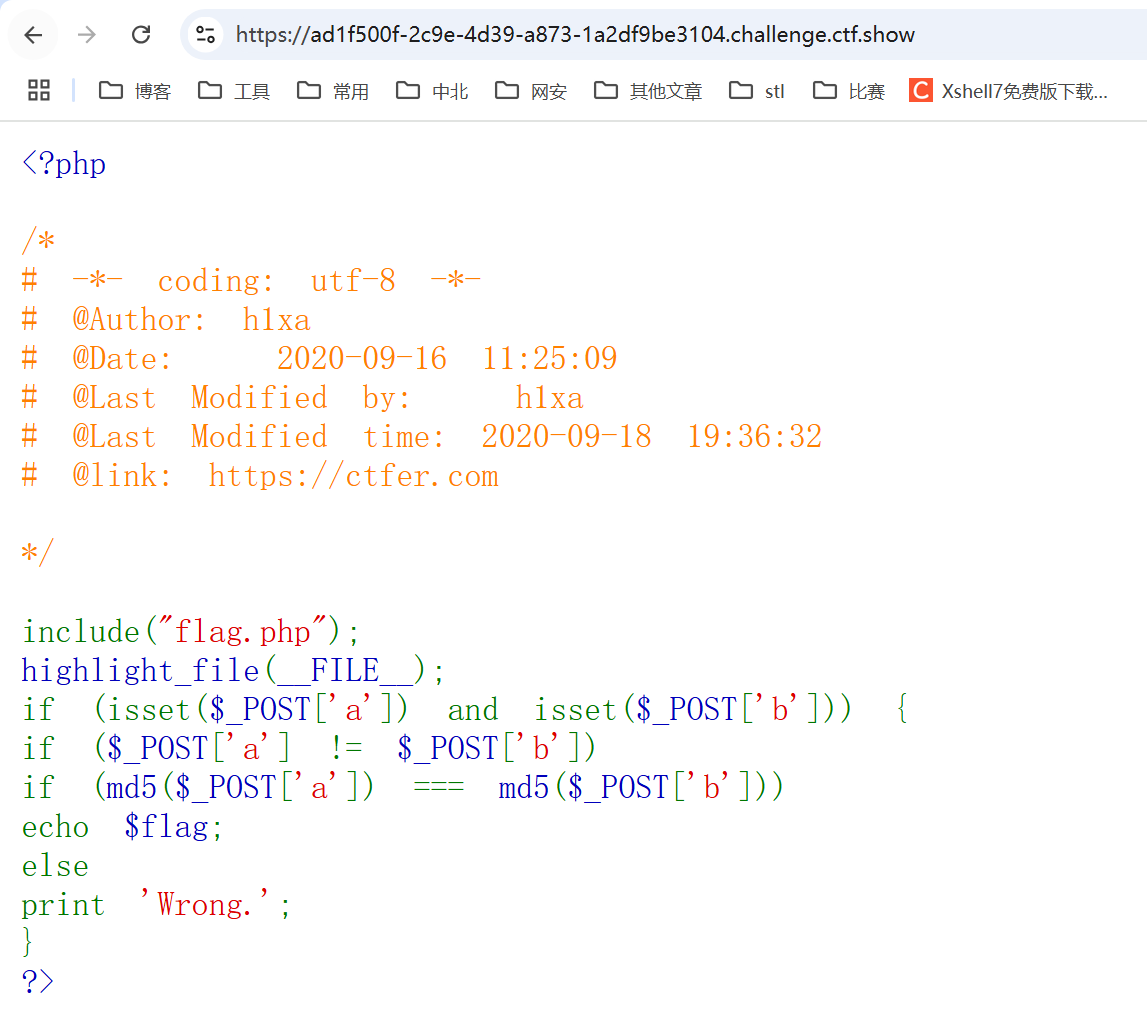
Task: Click the "$_POST['a'] != $_POST['b']" line
Action: pos(309,748)
